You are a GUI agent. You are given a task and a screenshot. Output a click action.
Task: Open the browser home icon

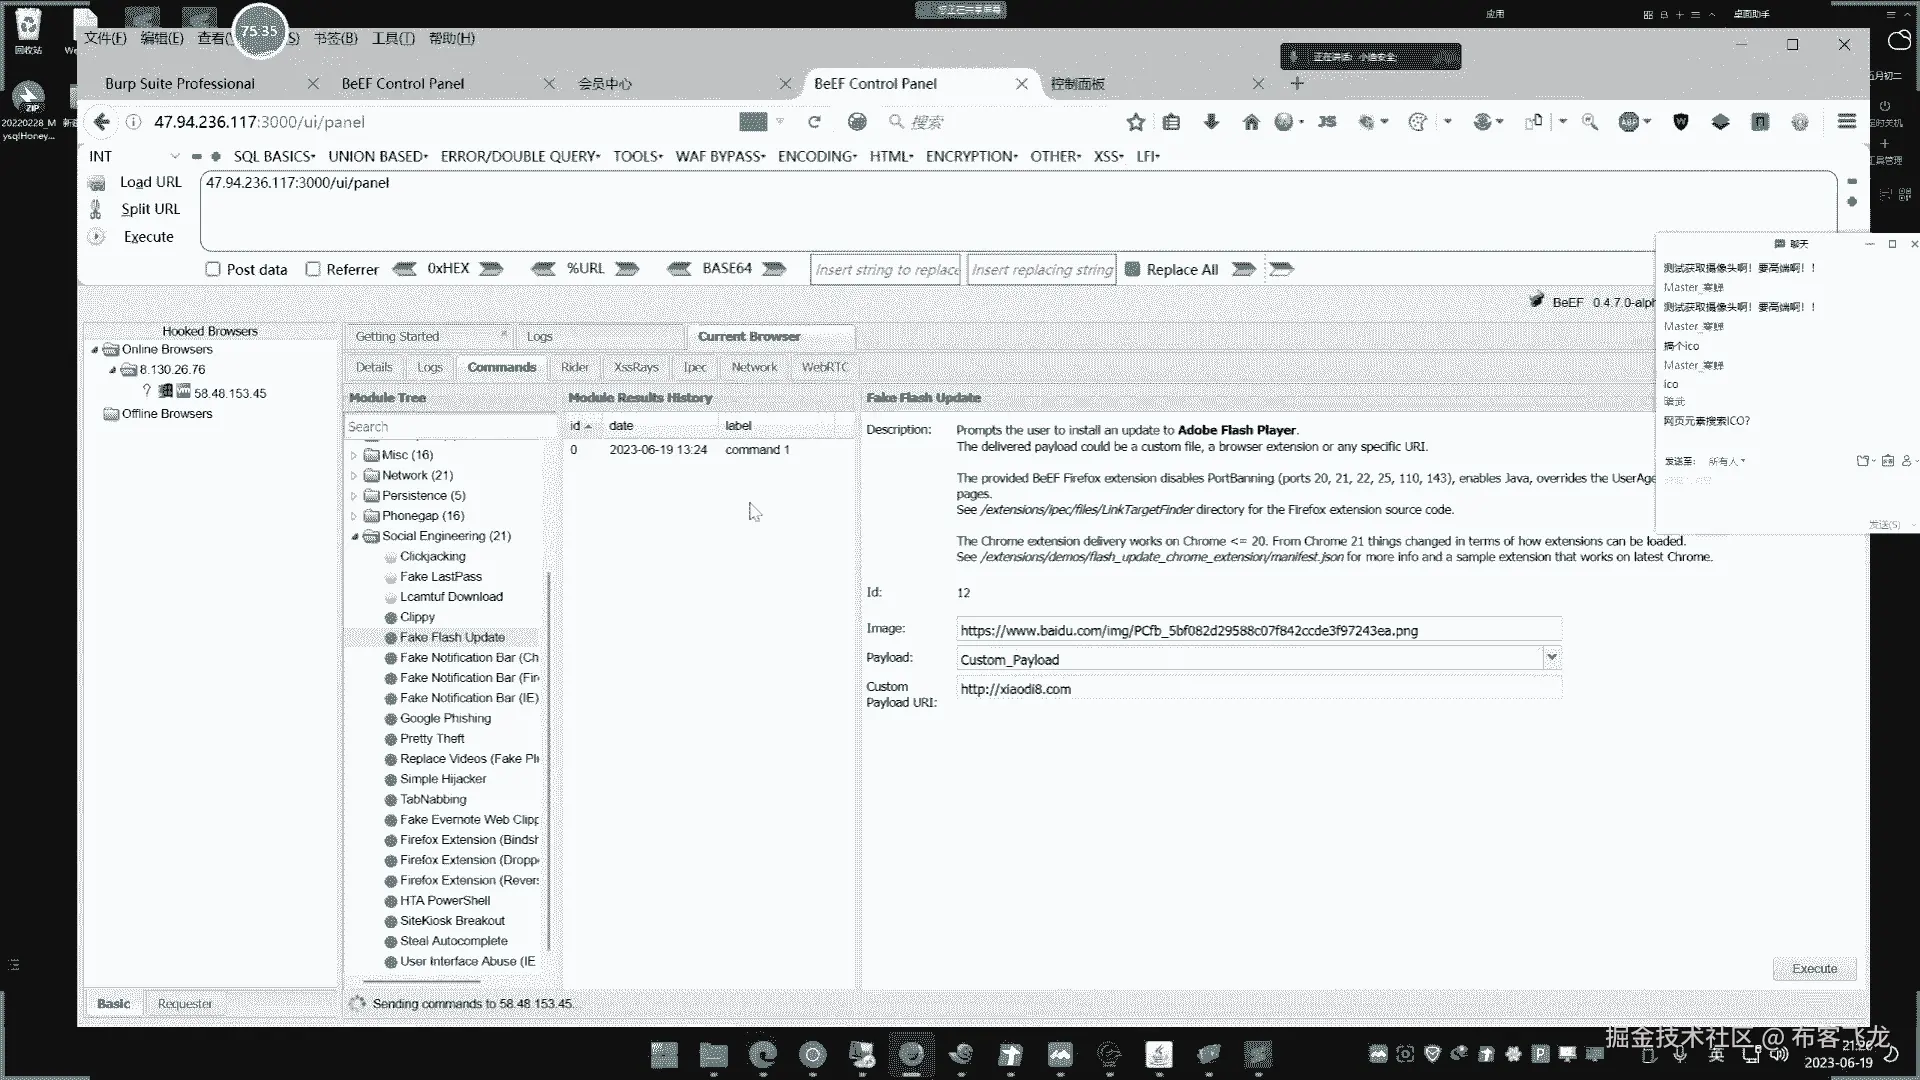1250,122
